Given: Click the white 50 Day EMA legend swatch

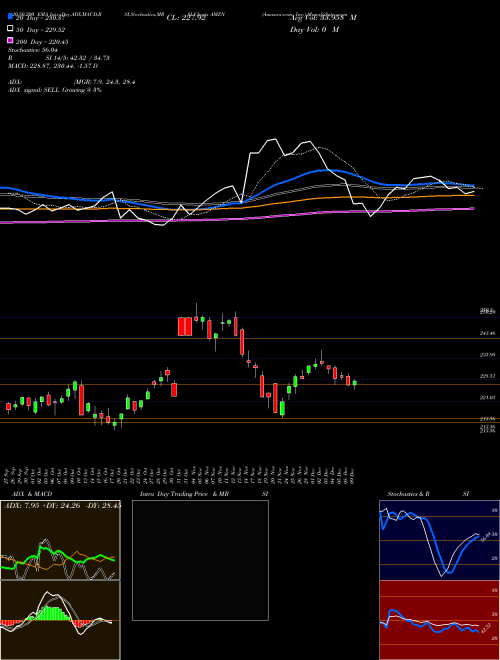Looking at the screenshot, I should pos(10,28).
